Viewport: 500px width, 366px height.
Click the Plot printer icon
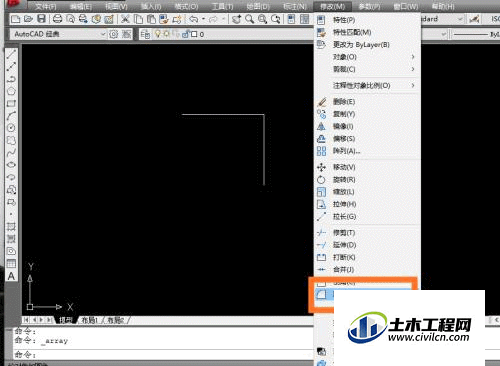tap(58, 19)
